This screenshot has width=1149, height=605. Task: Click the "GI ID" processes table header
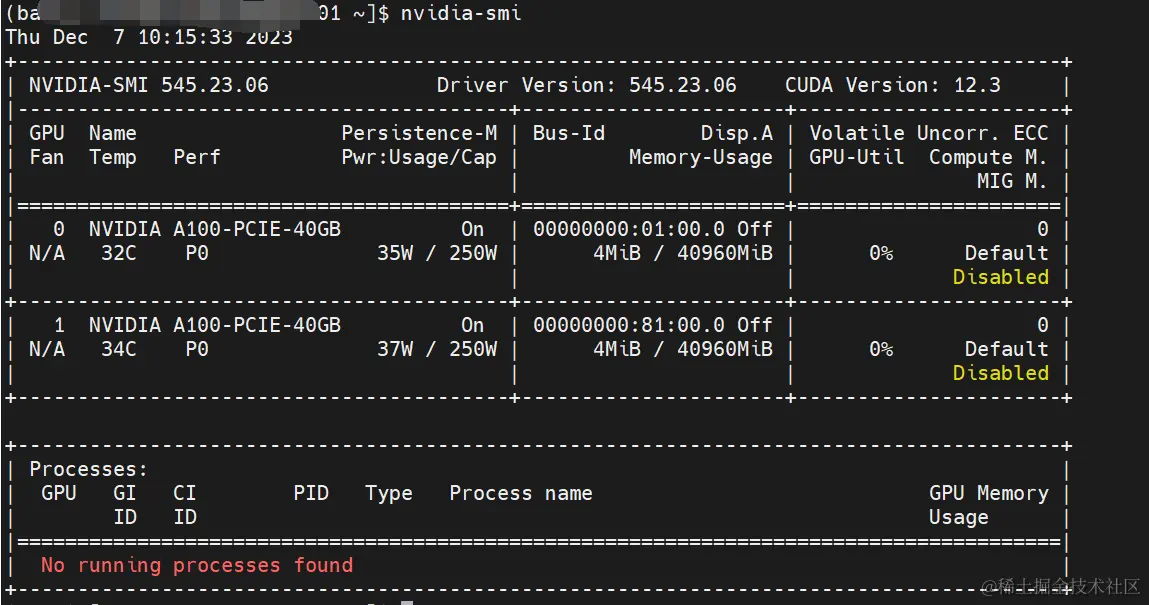coord(125,505)
